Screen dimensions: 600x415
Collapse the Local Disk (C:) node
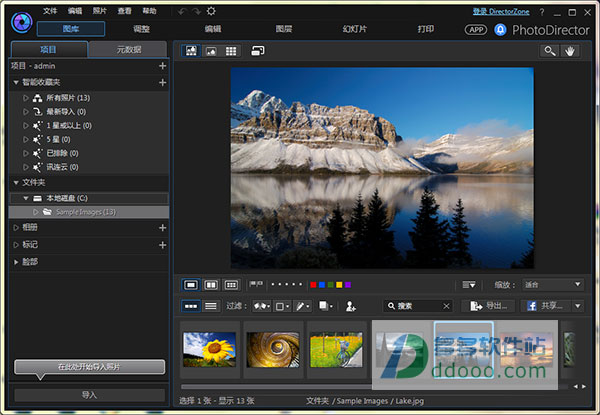point(26,198)
